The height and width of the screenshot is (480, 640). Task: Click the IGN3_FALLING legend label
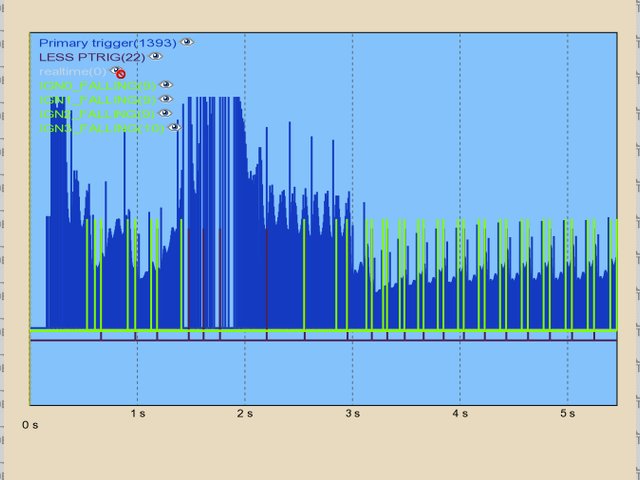pyautogui.click(x=101, y=128)
